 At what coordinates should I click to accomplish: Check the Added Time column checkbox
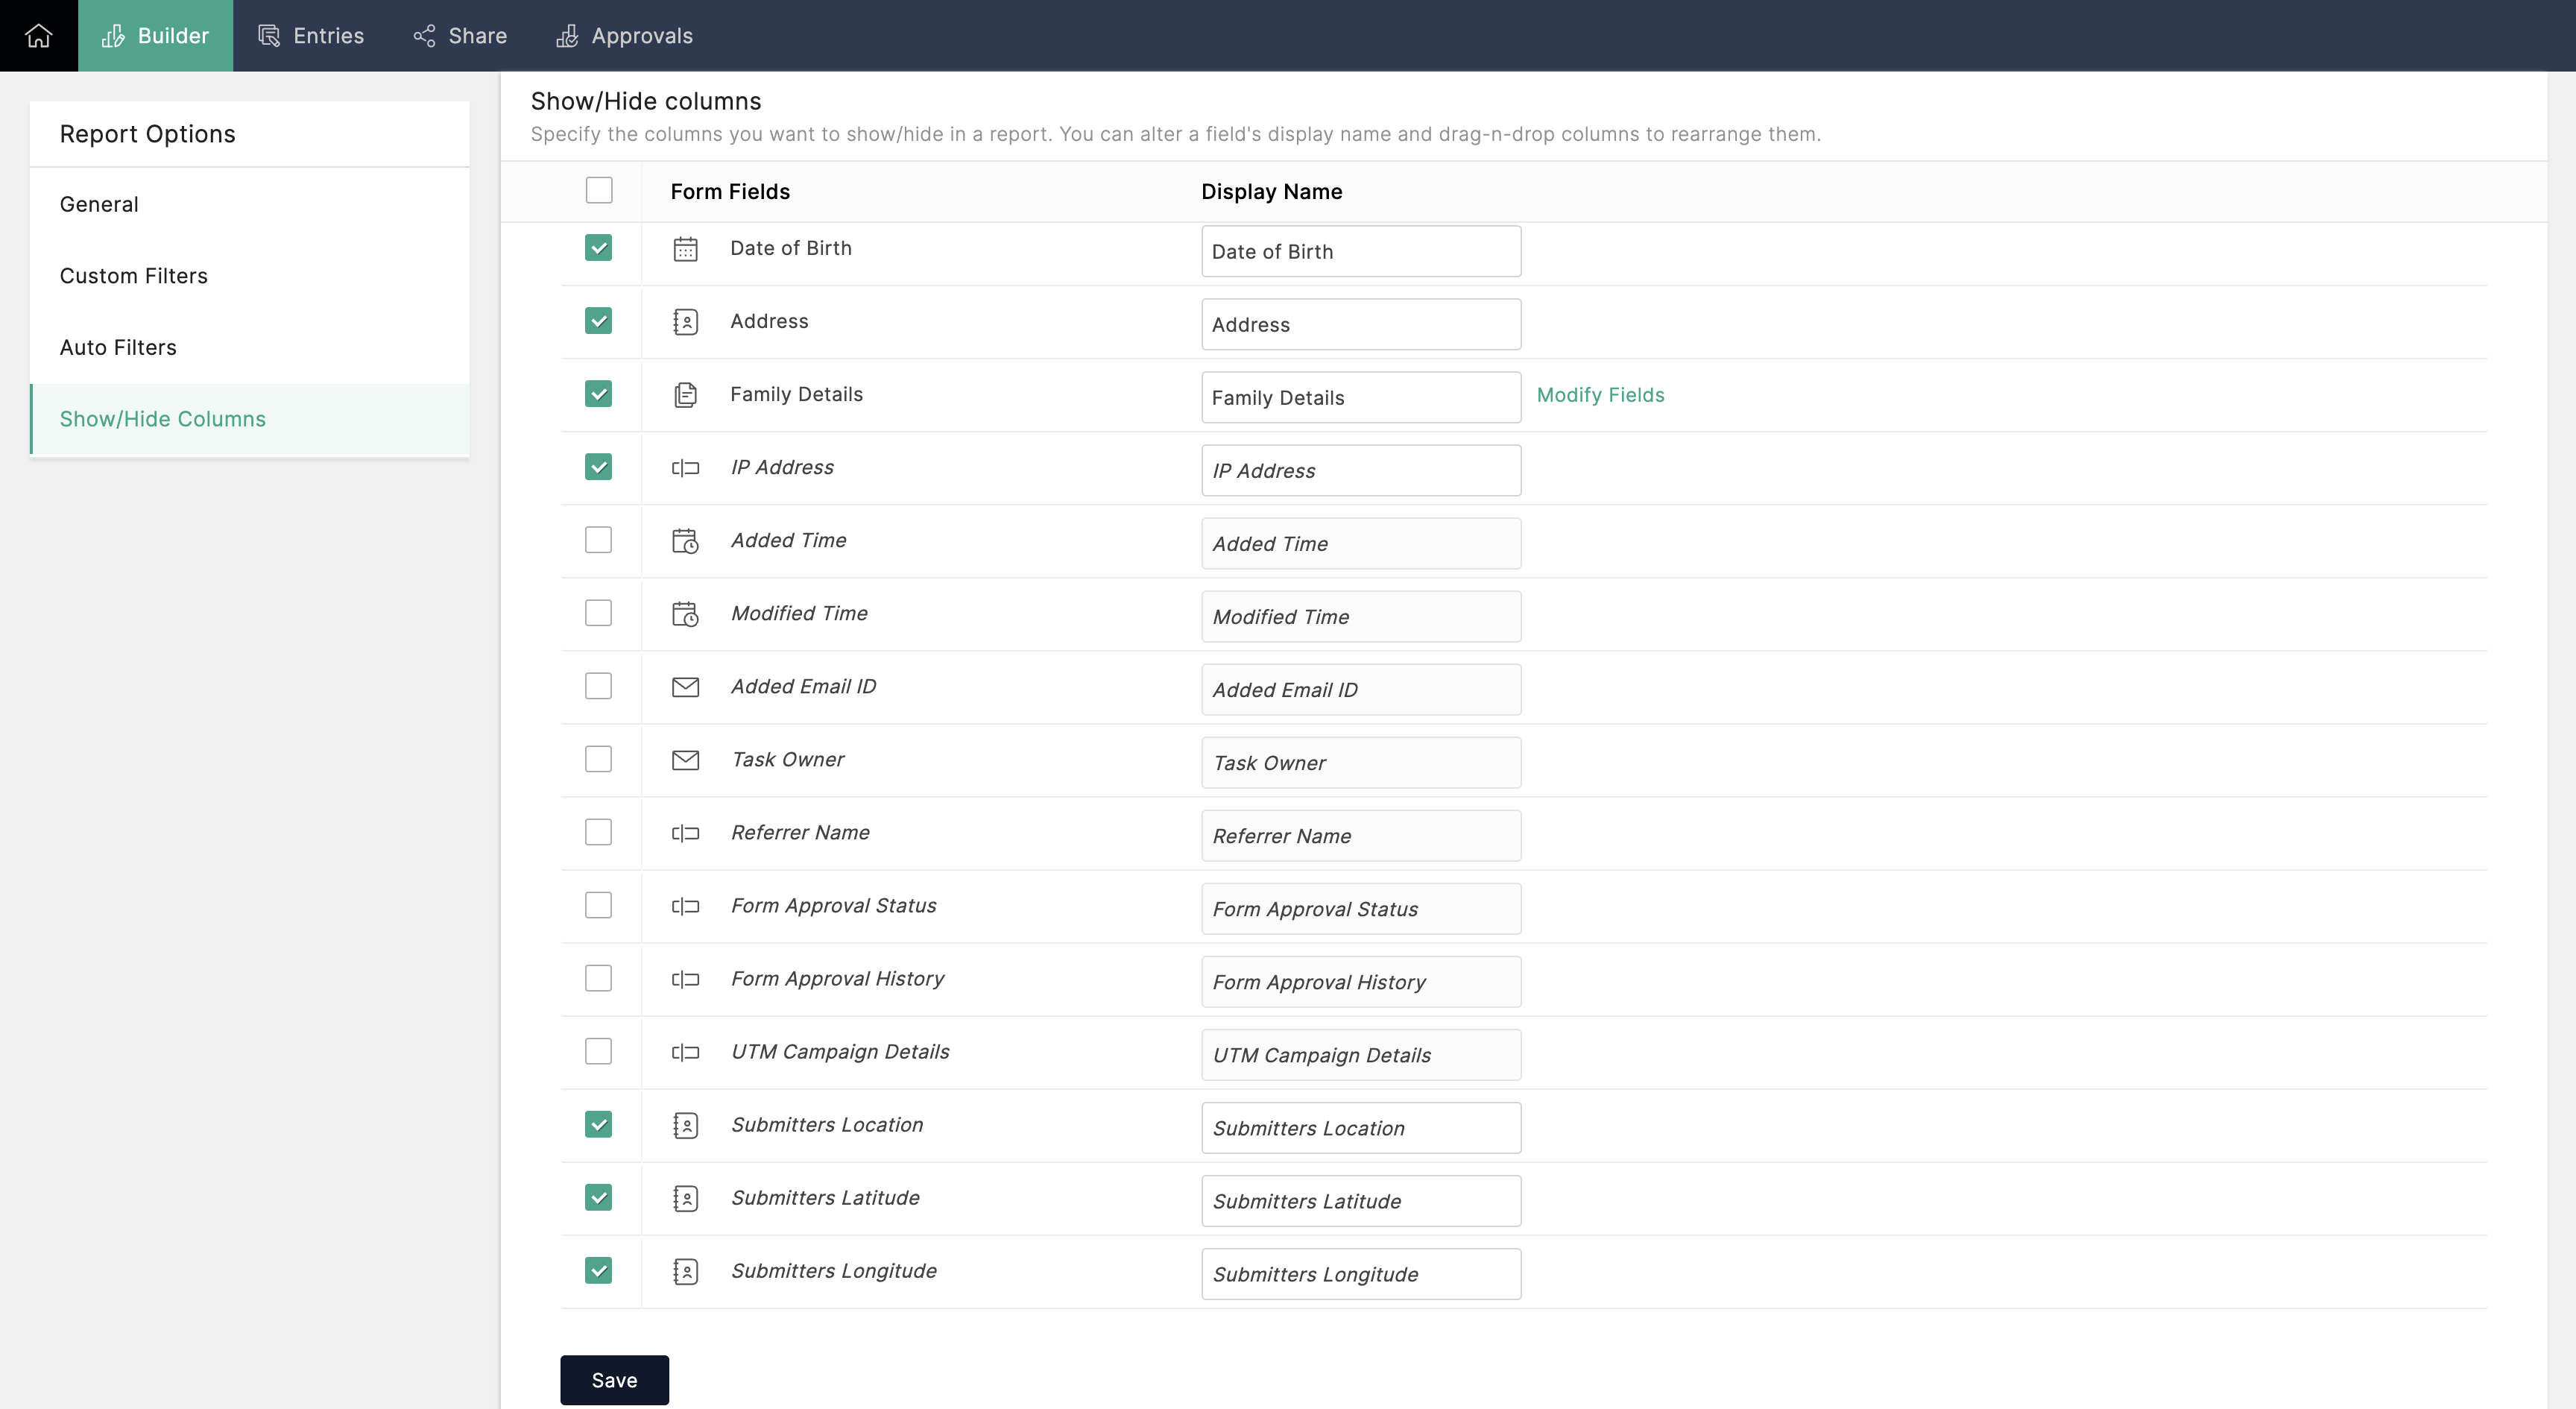pyautogui.click(x=598, y=540)
